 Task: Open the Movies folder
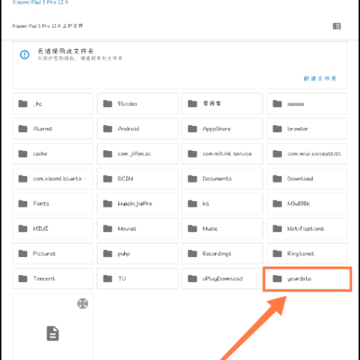(138, 229)
